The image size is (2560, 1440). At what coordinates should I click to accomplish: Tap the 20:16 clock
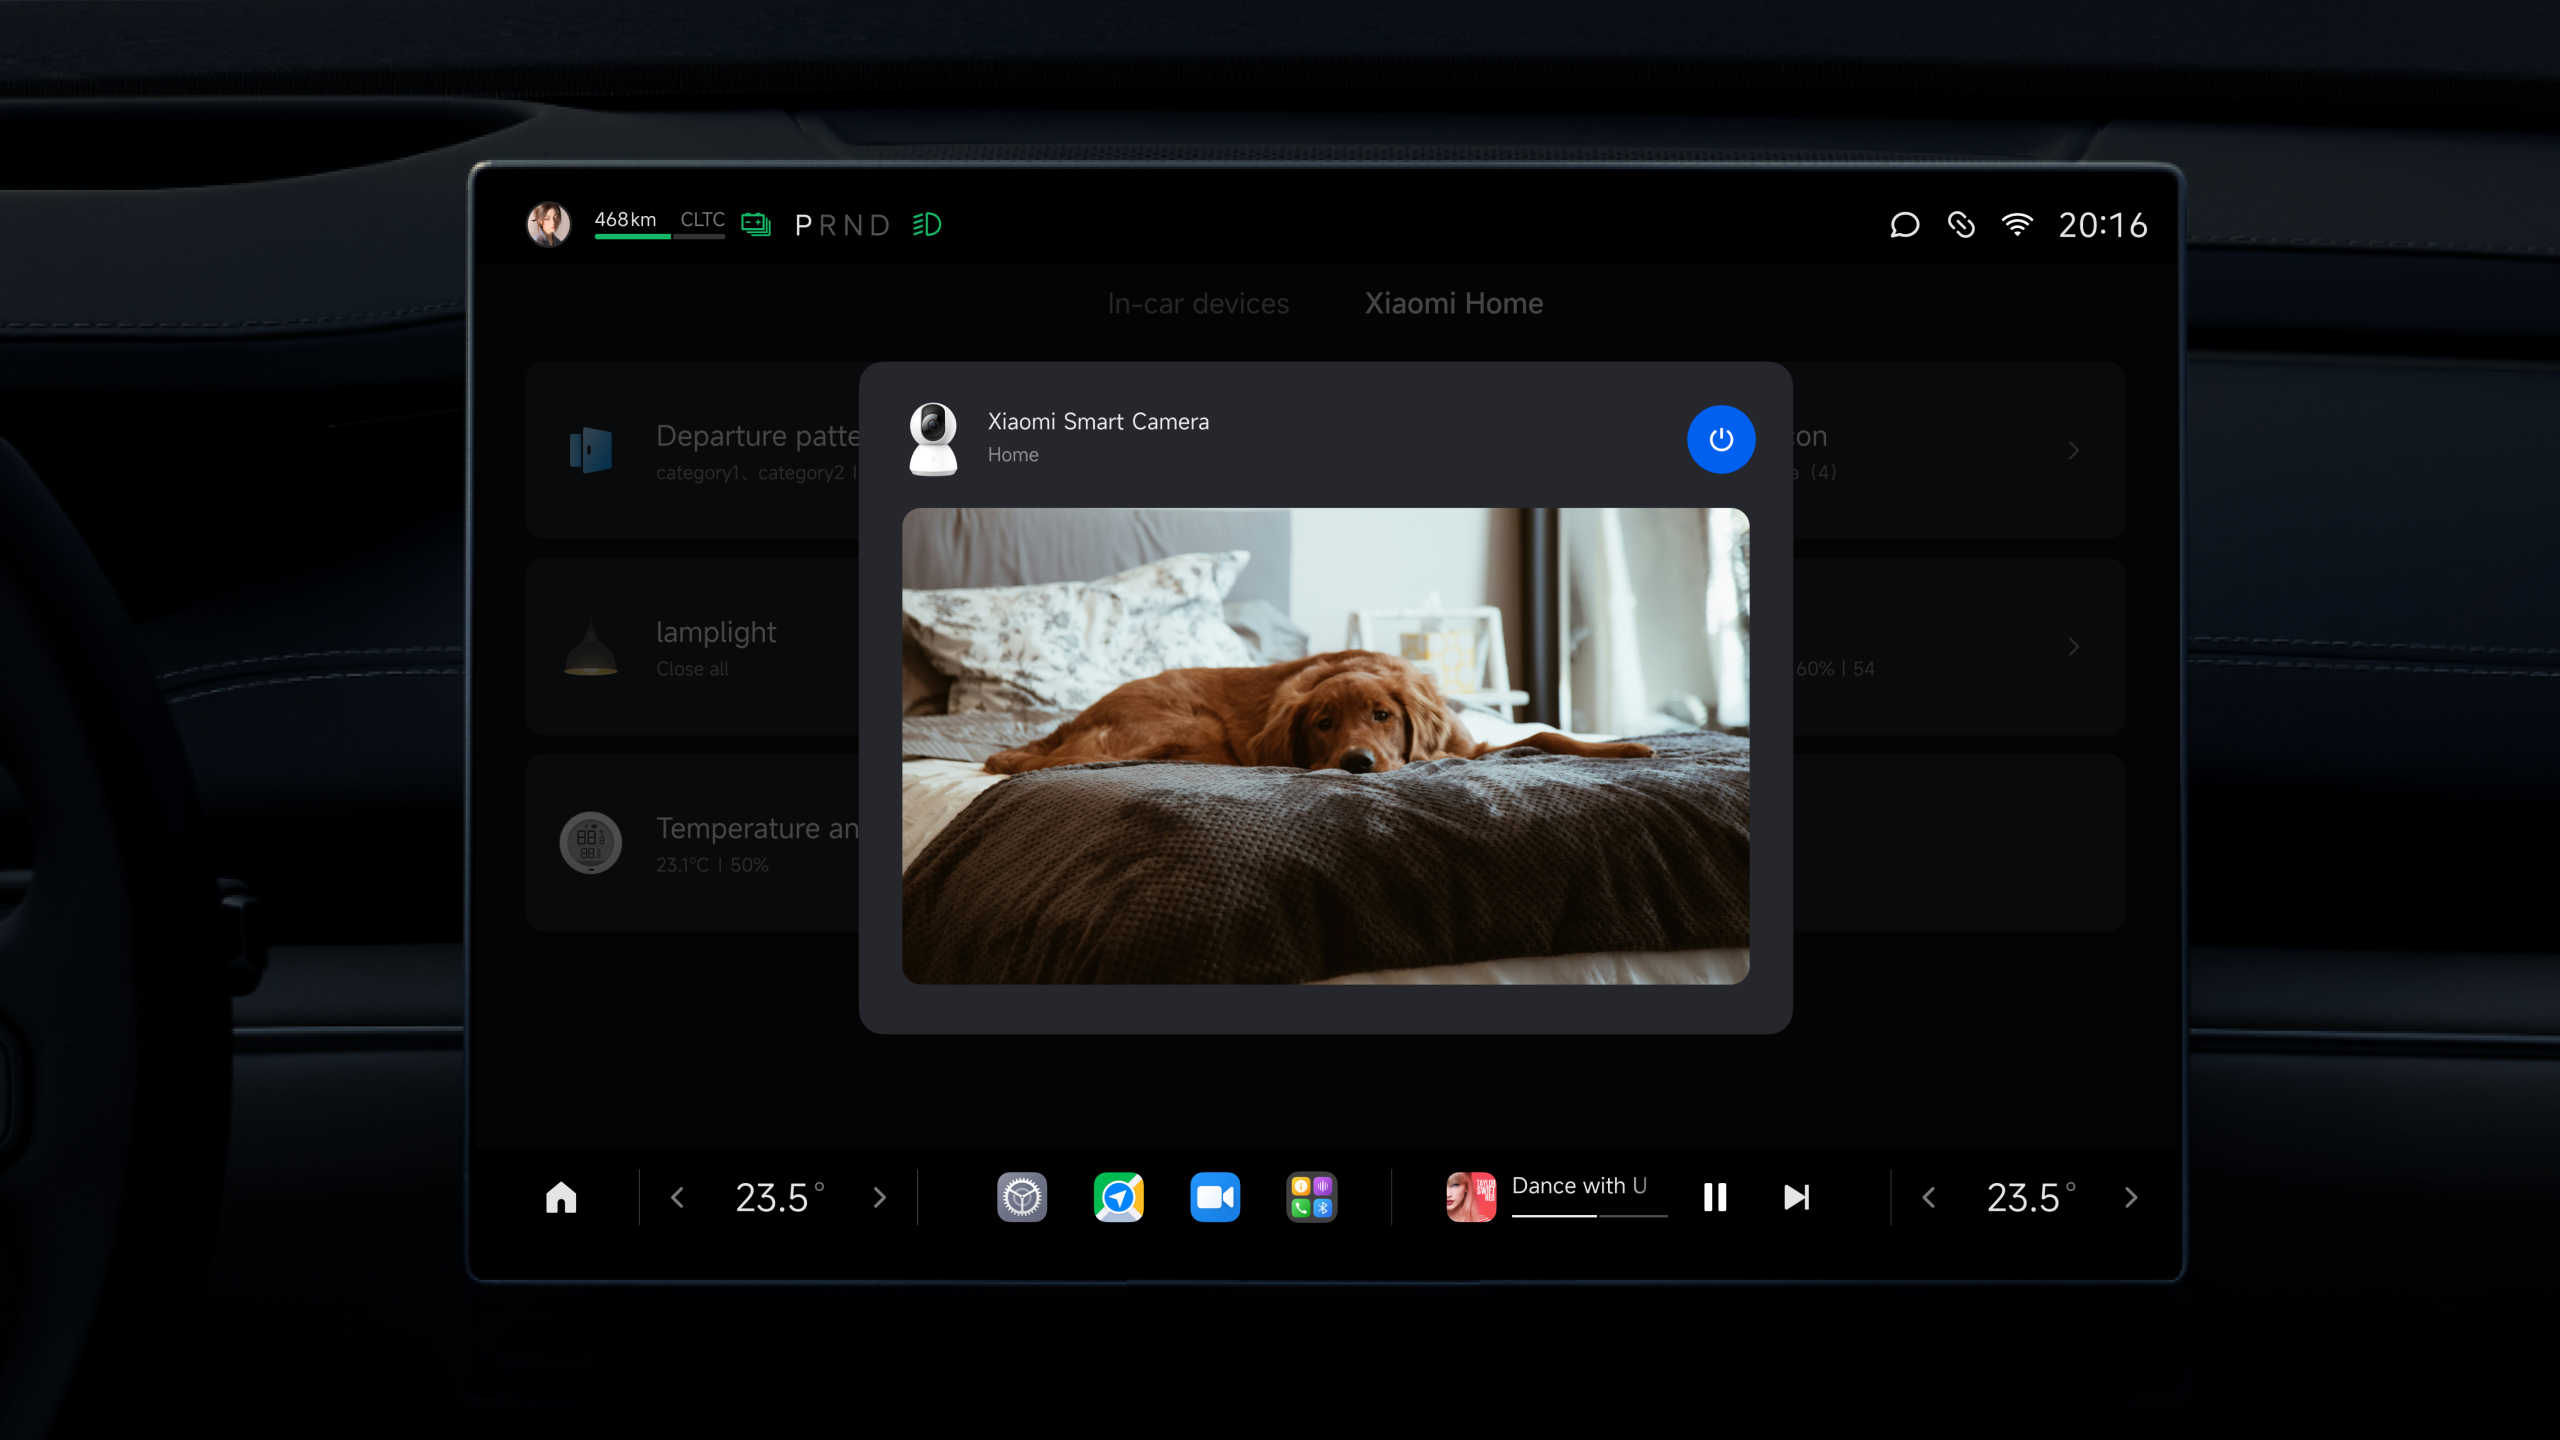point(2103,225)
